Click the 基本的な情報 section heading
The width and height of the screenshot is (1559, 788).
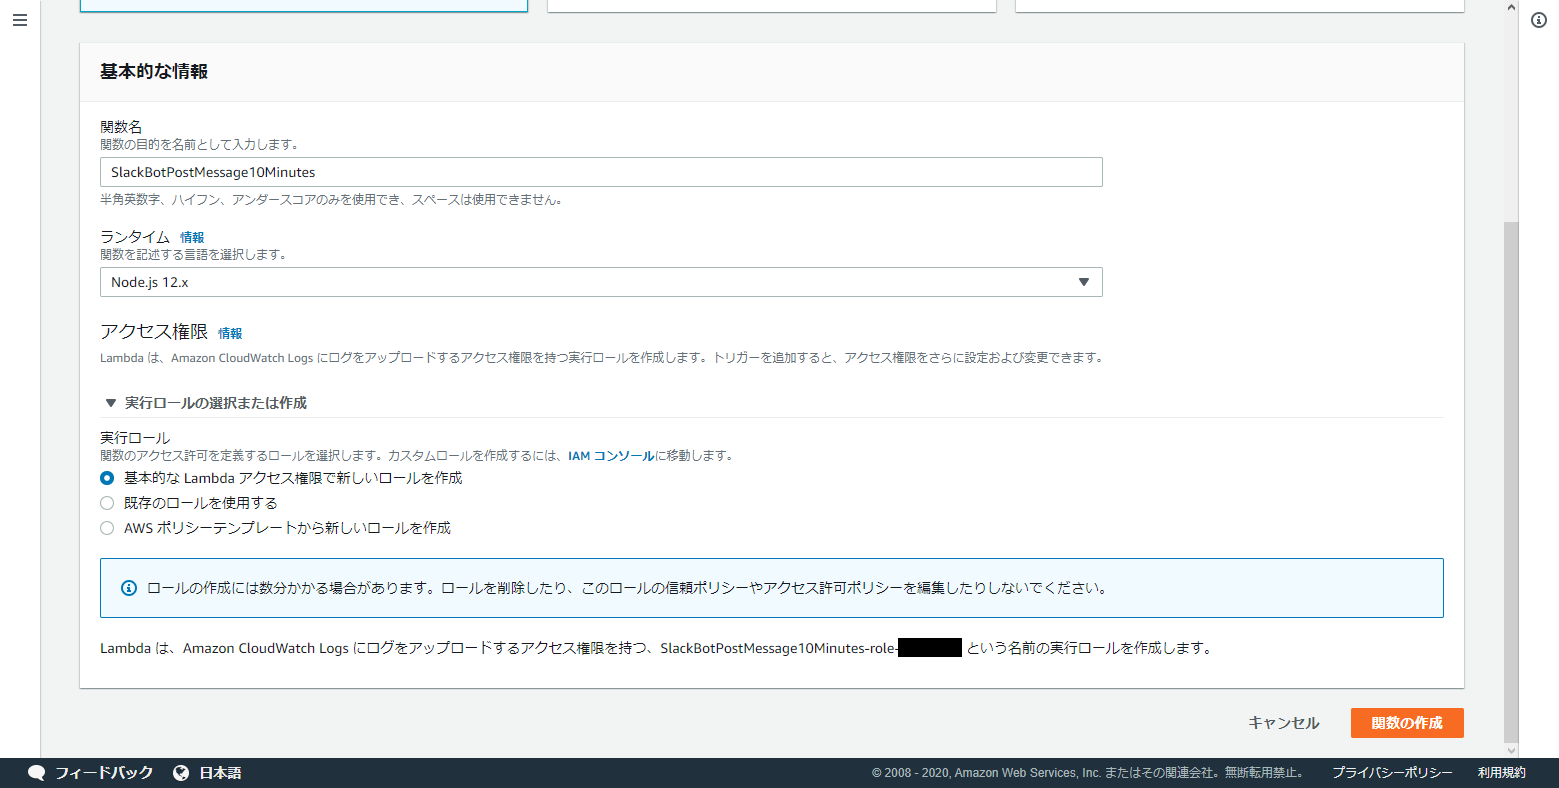(154, 72)
